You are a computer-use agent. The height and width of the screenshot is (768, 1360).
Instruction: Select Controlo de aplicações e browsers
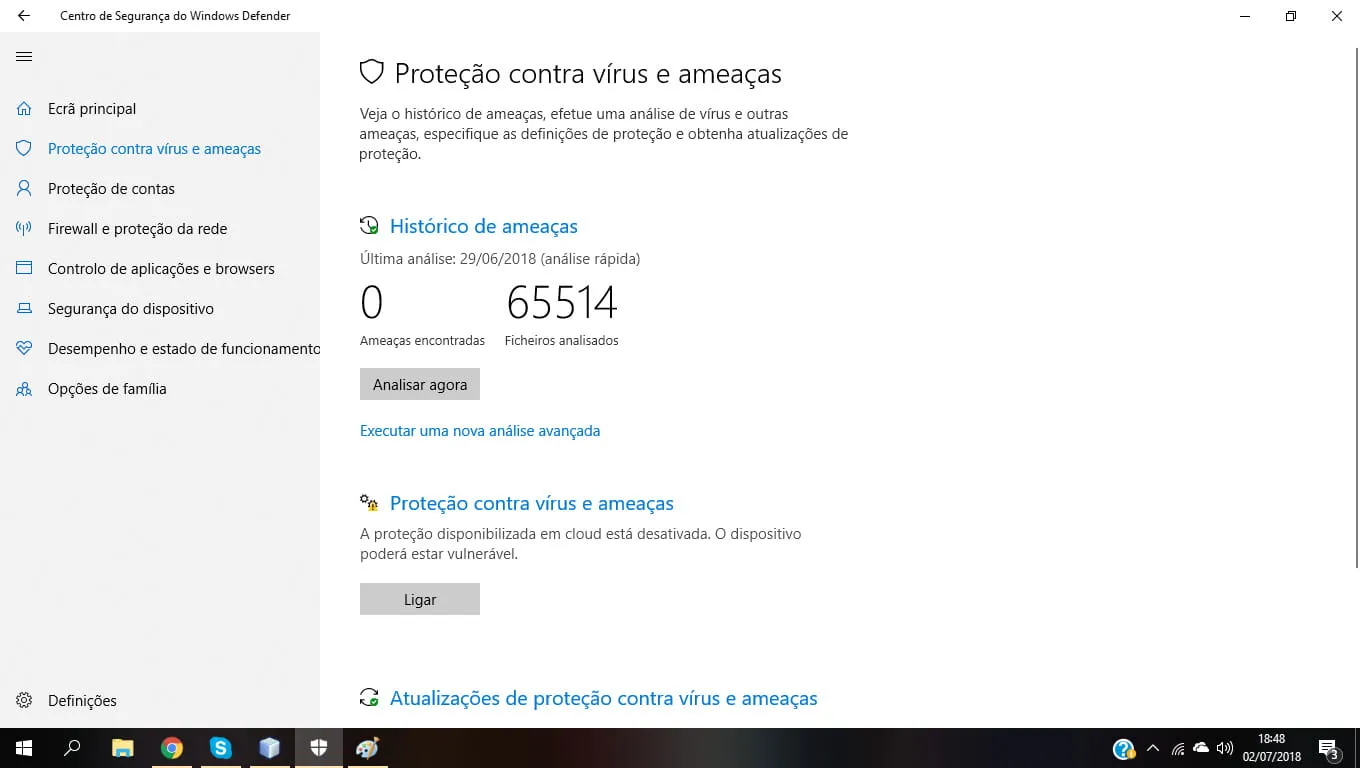pyautogui.click(x=161, y=268)
